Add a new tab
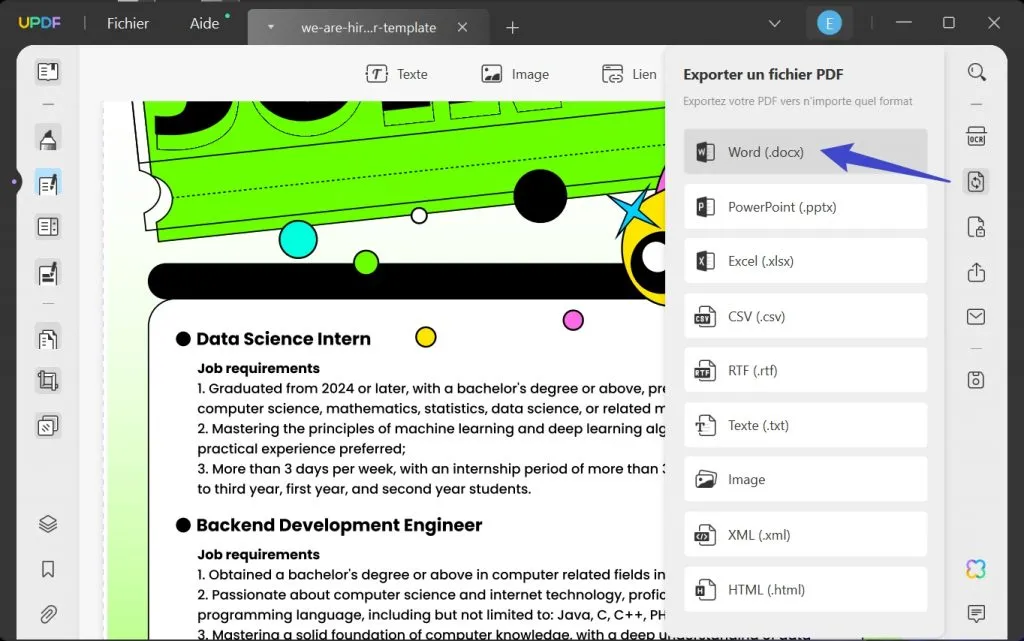 513,27
